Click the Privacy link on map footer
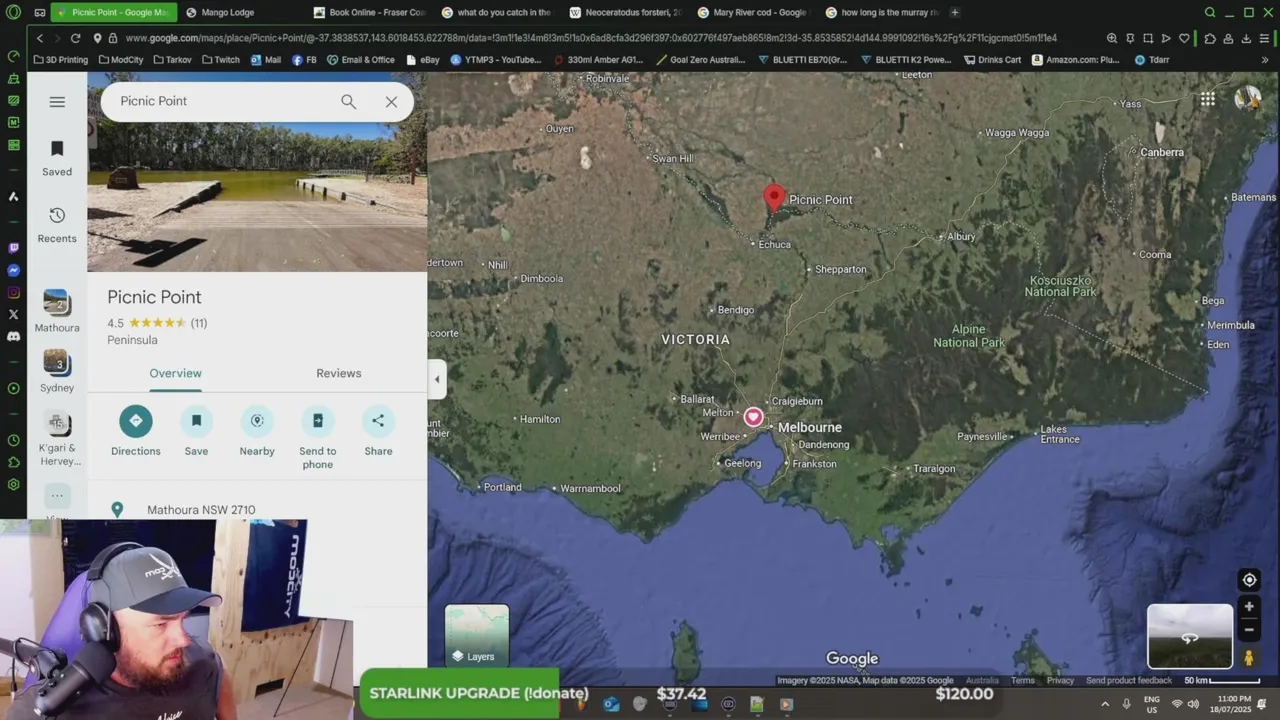Viewport: 1280px width, 720px height. click(1060, 681)
